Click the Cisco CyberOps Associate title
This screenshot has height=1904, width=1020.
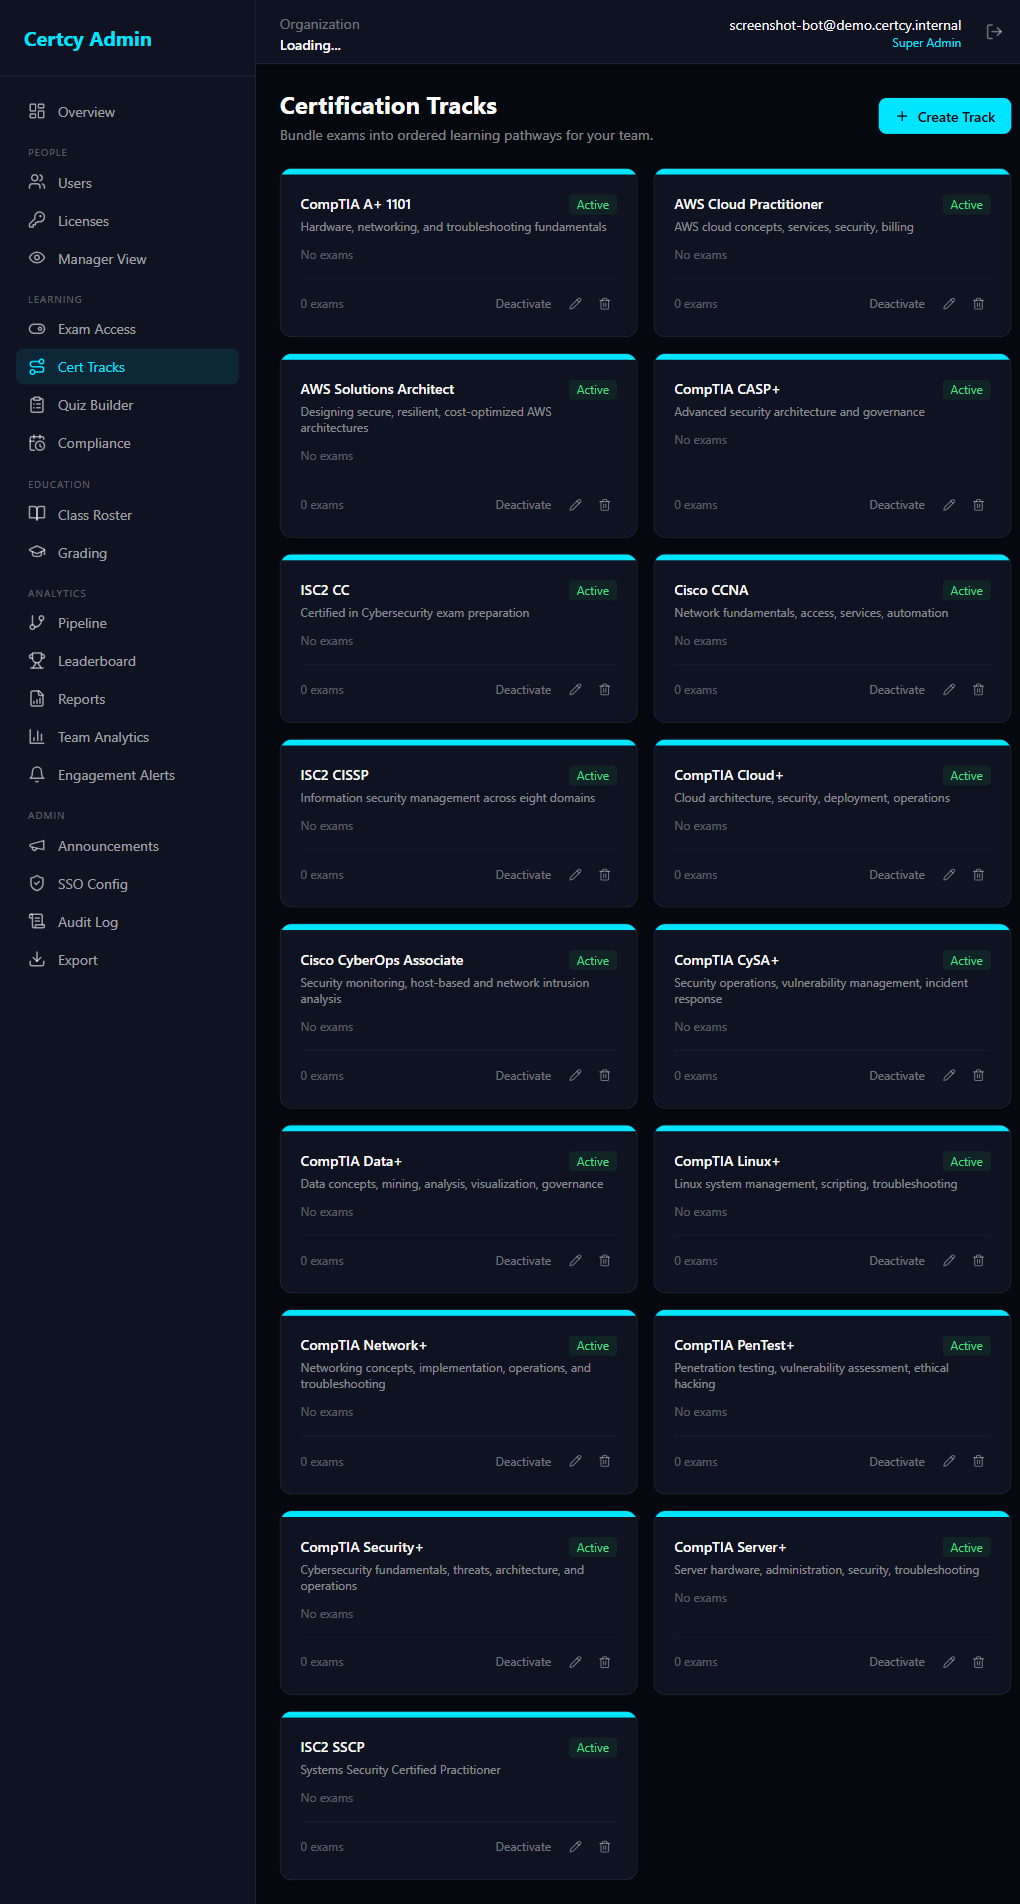pyautogui.click(x=382, y=960)
